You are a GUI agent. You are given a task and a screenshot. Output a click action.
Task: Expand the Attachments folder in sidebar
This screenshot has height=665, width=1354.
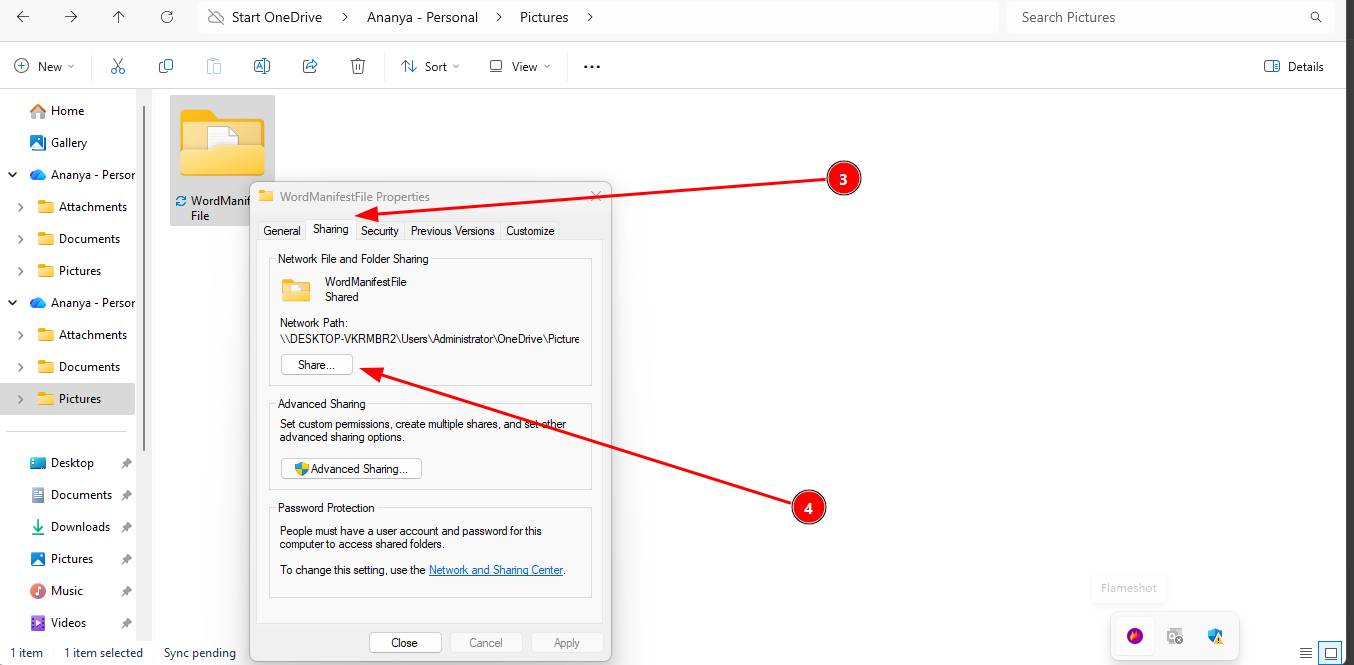(x=21, y=207)
